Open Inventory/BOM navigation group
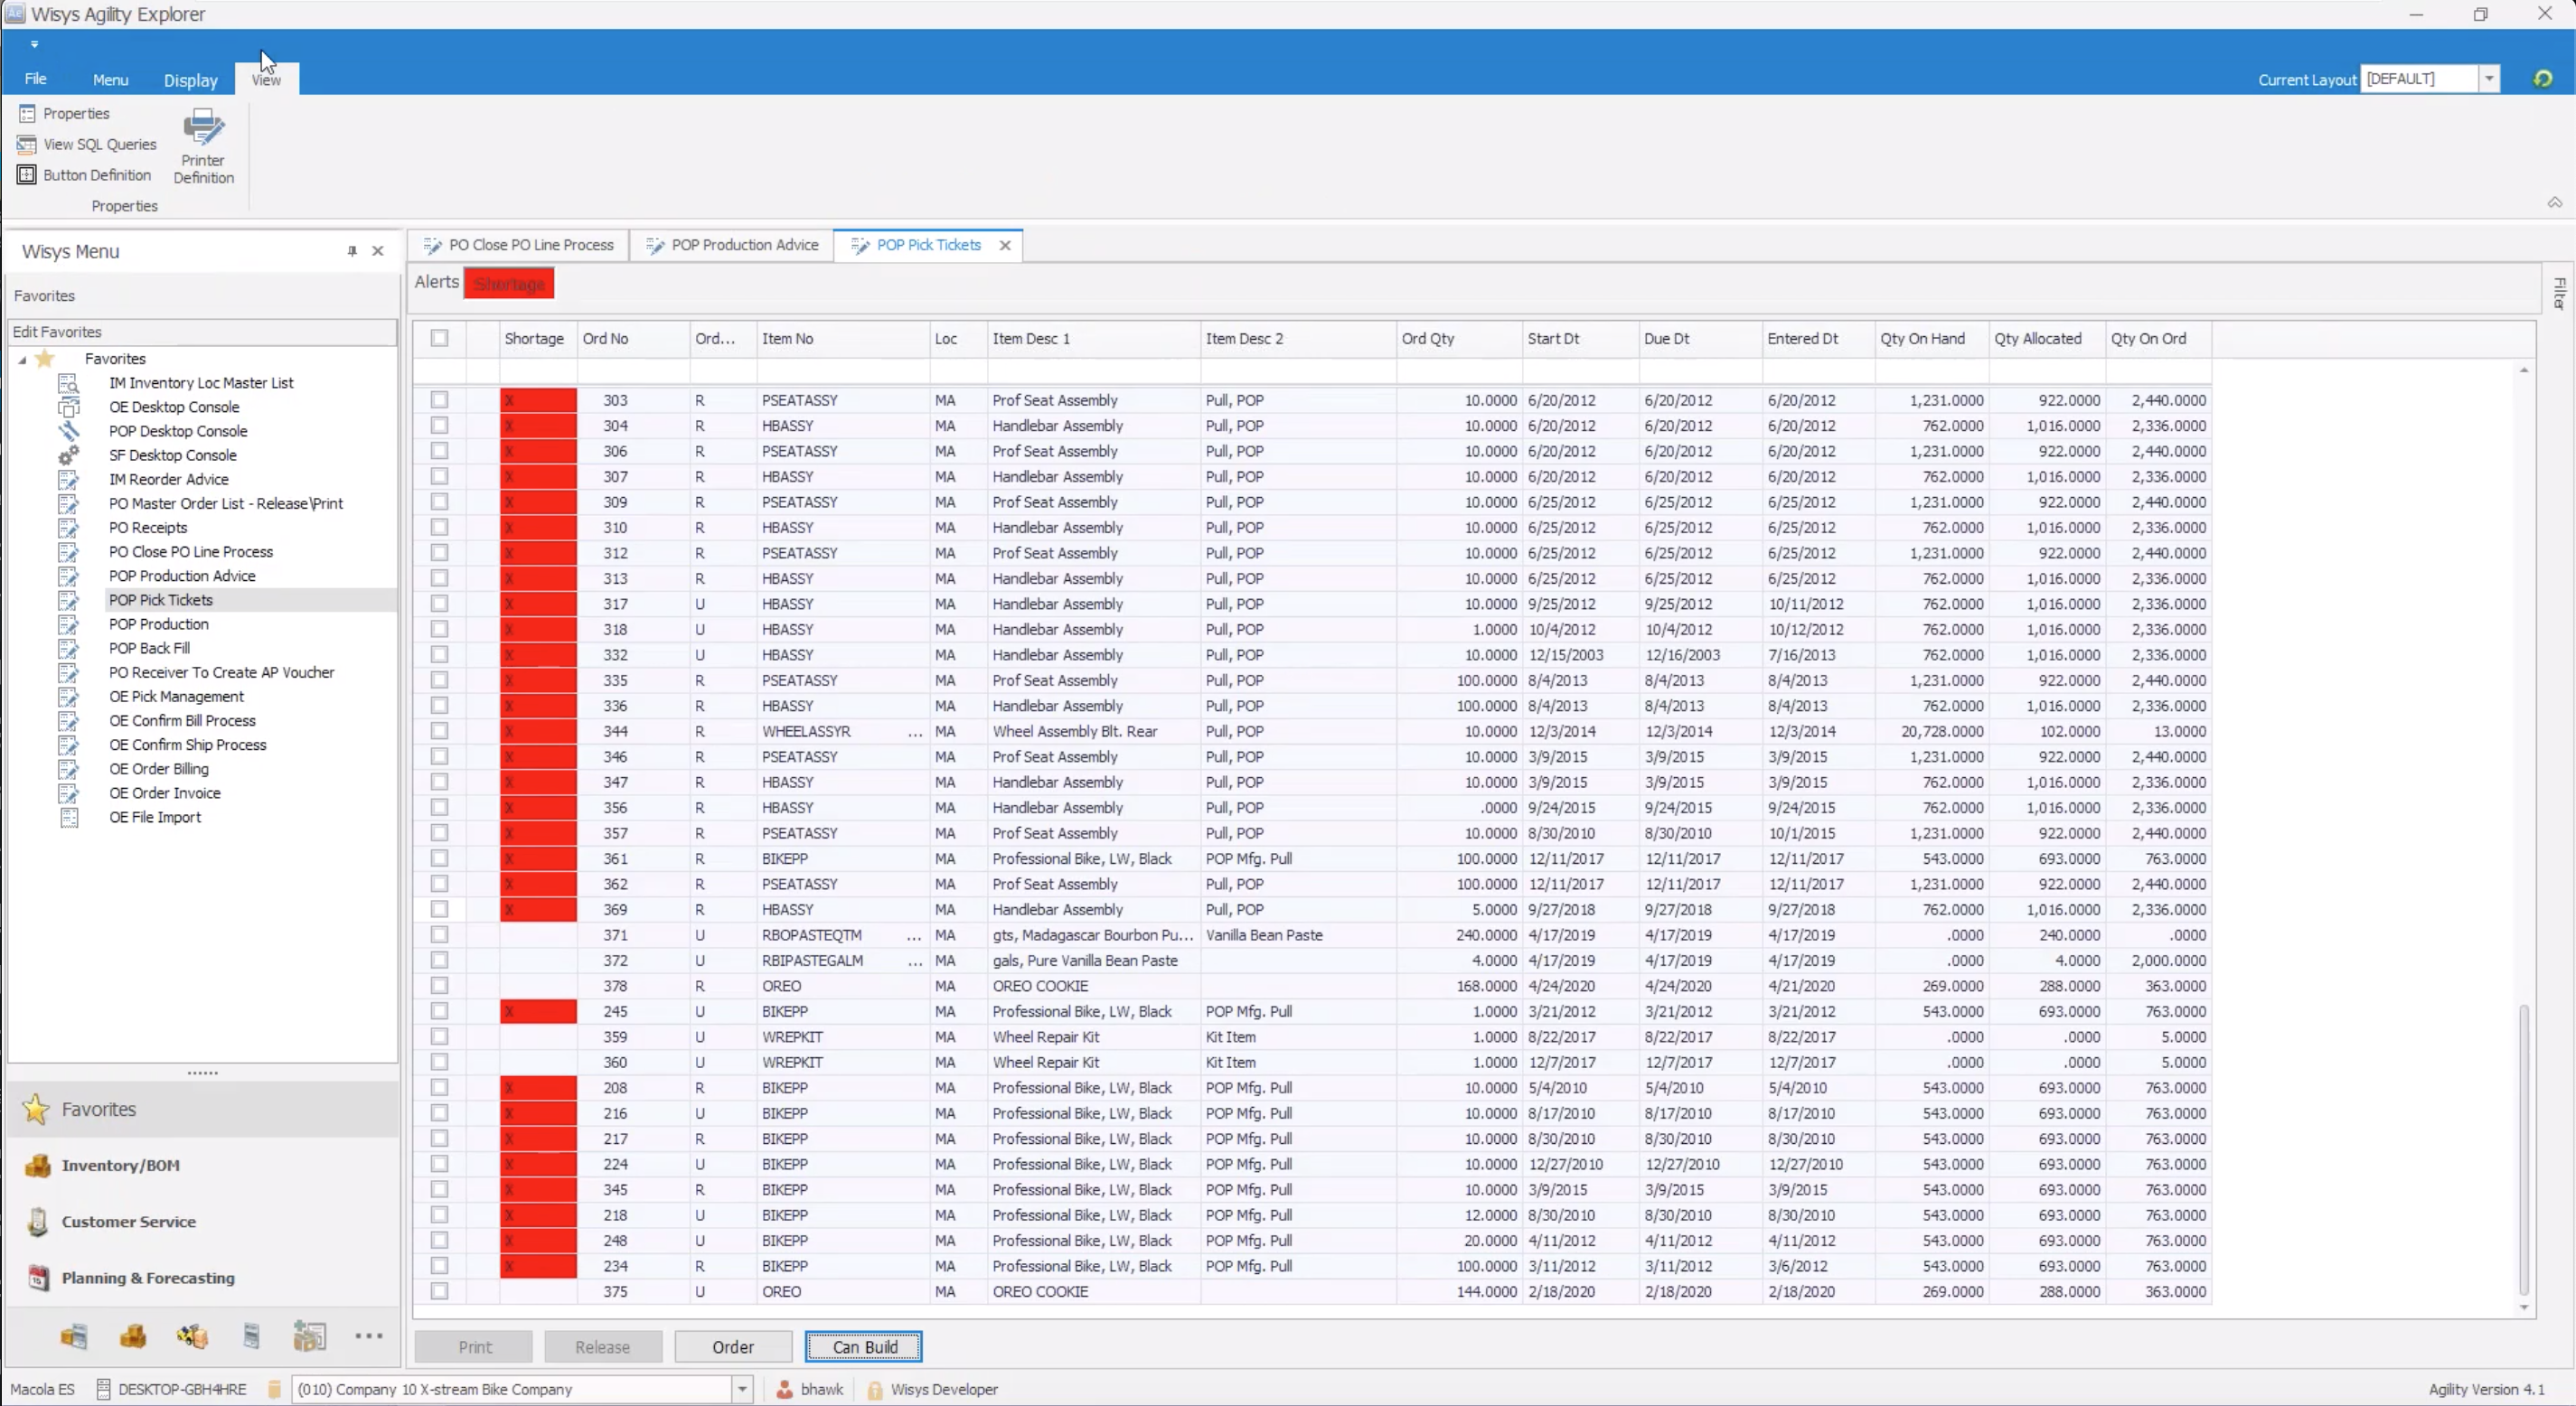2576x1406 pixels. pos(120,1165)
